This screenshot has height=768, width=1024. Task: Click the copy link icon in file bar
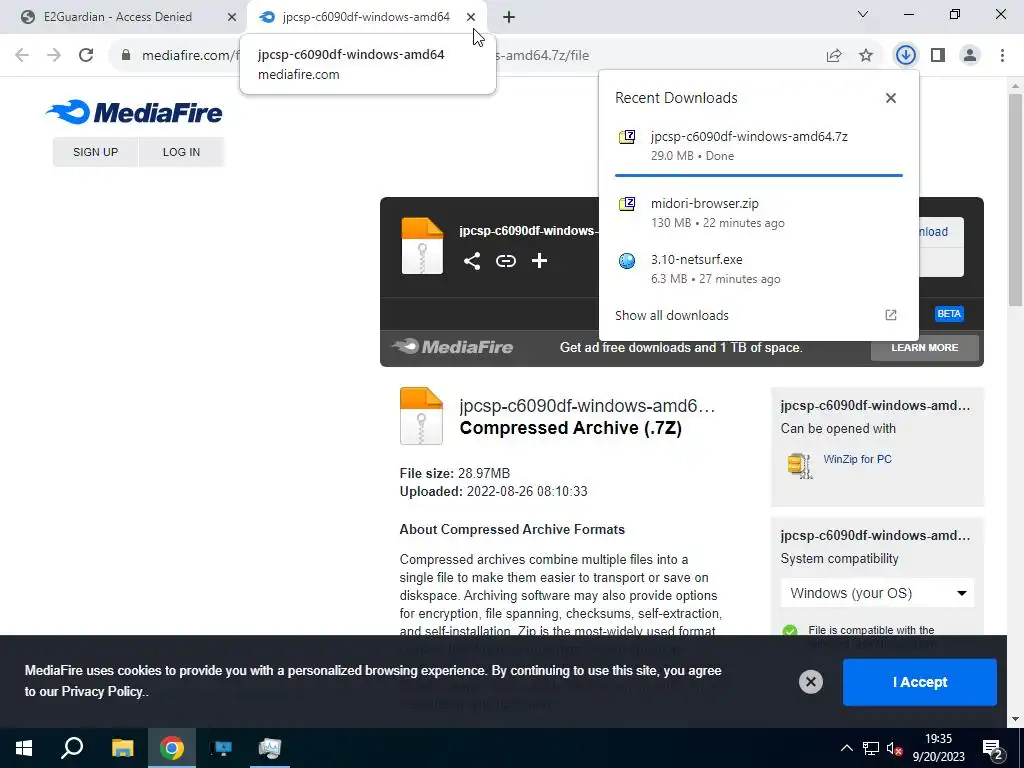tap(505, 261)
